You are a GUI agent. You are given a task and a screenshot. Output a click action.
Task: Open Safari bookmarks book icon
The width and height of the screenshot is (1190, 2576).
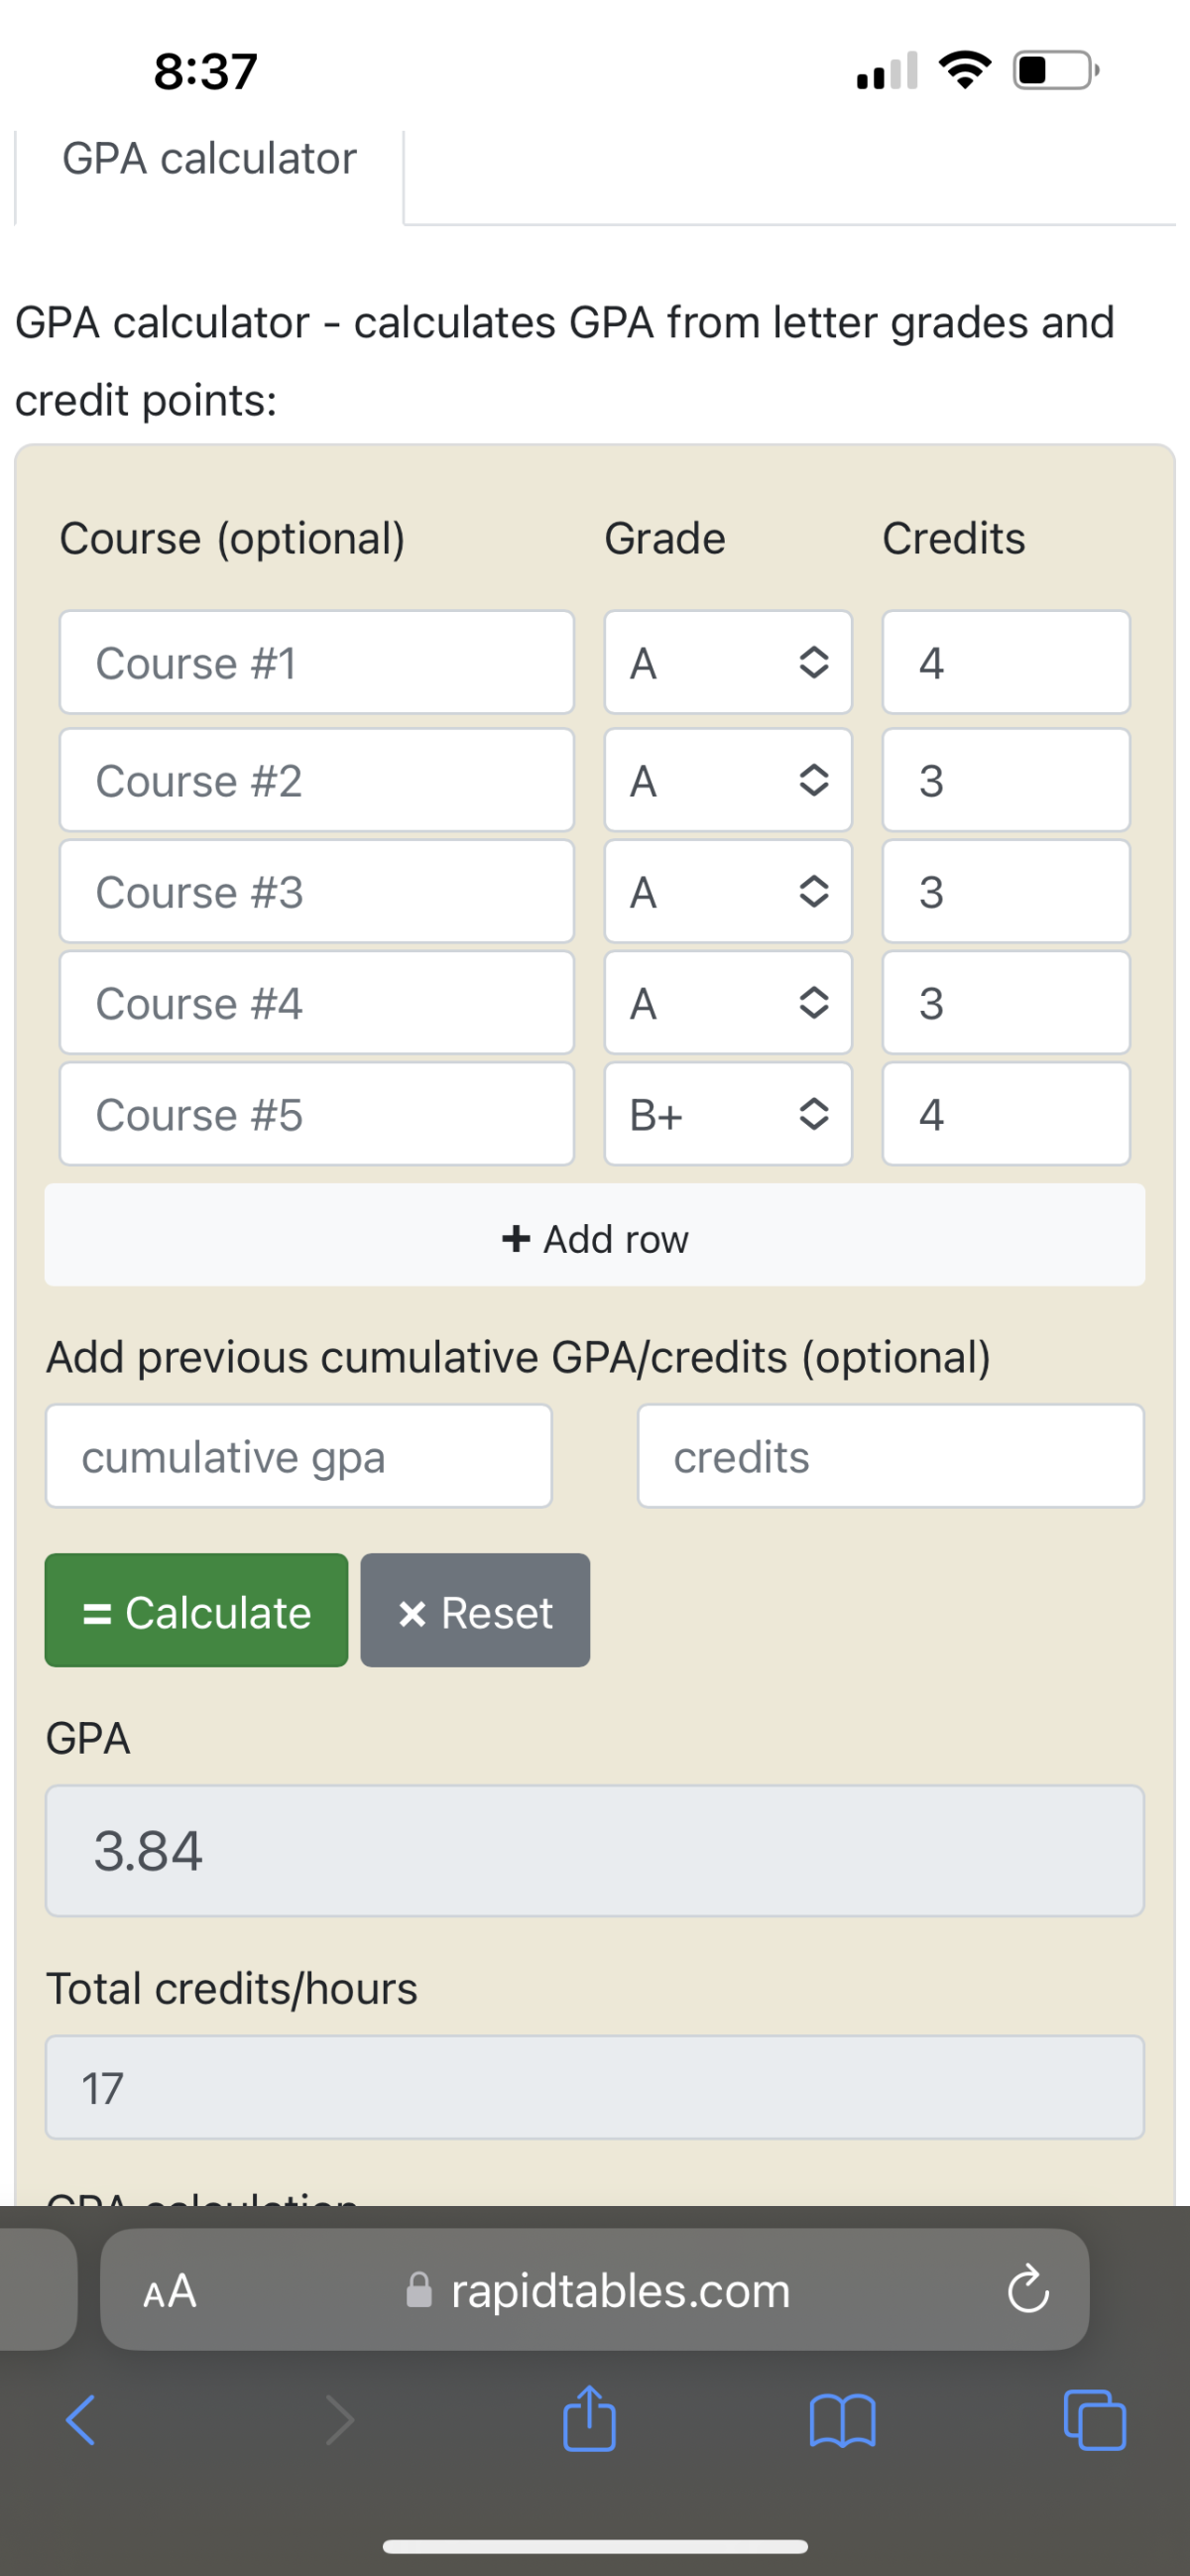click(842, 2420)
